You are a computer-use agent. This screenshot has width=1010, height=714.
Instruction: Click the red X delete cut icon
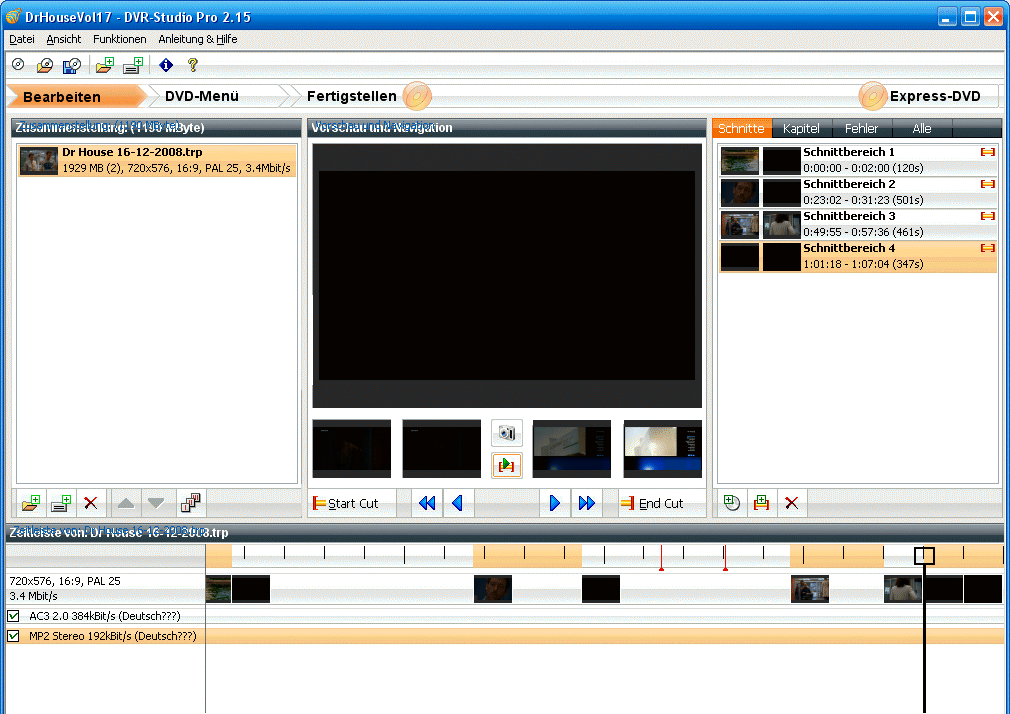pos(792,503)
